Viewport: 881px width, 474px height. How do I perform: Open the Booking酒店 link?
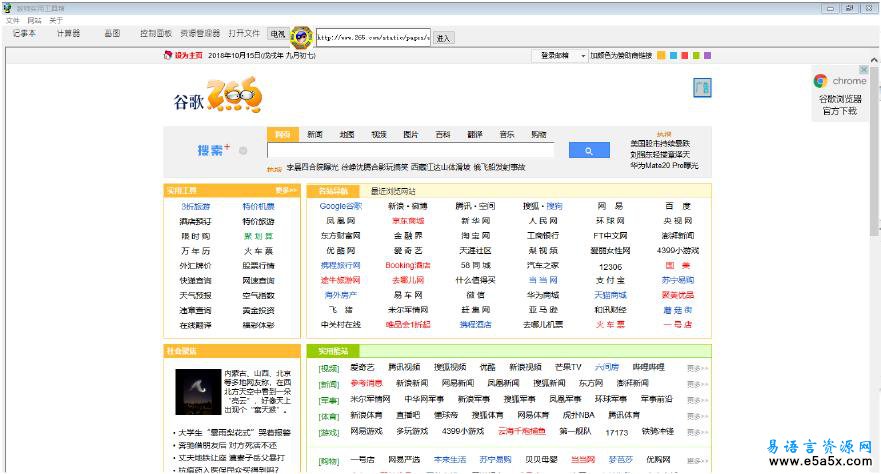[x=408, y=265]
